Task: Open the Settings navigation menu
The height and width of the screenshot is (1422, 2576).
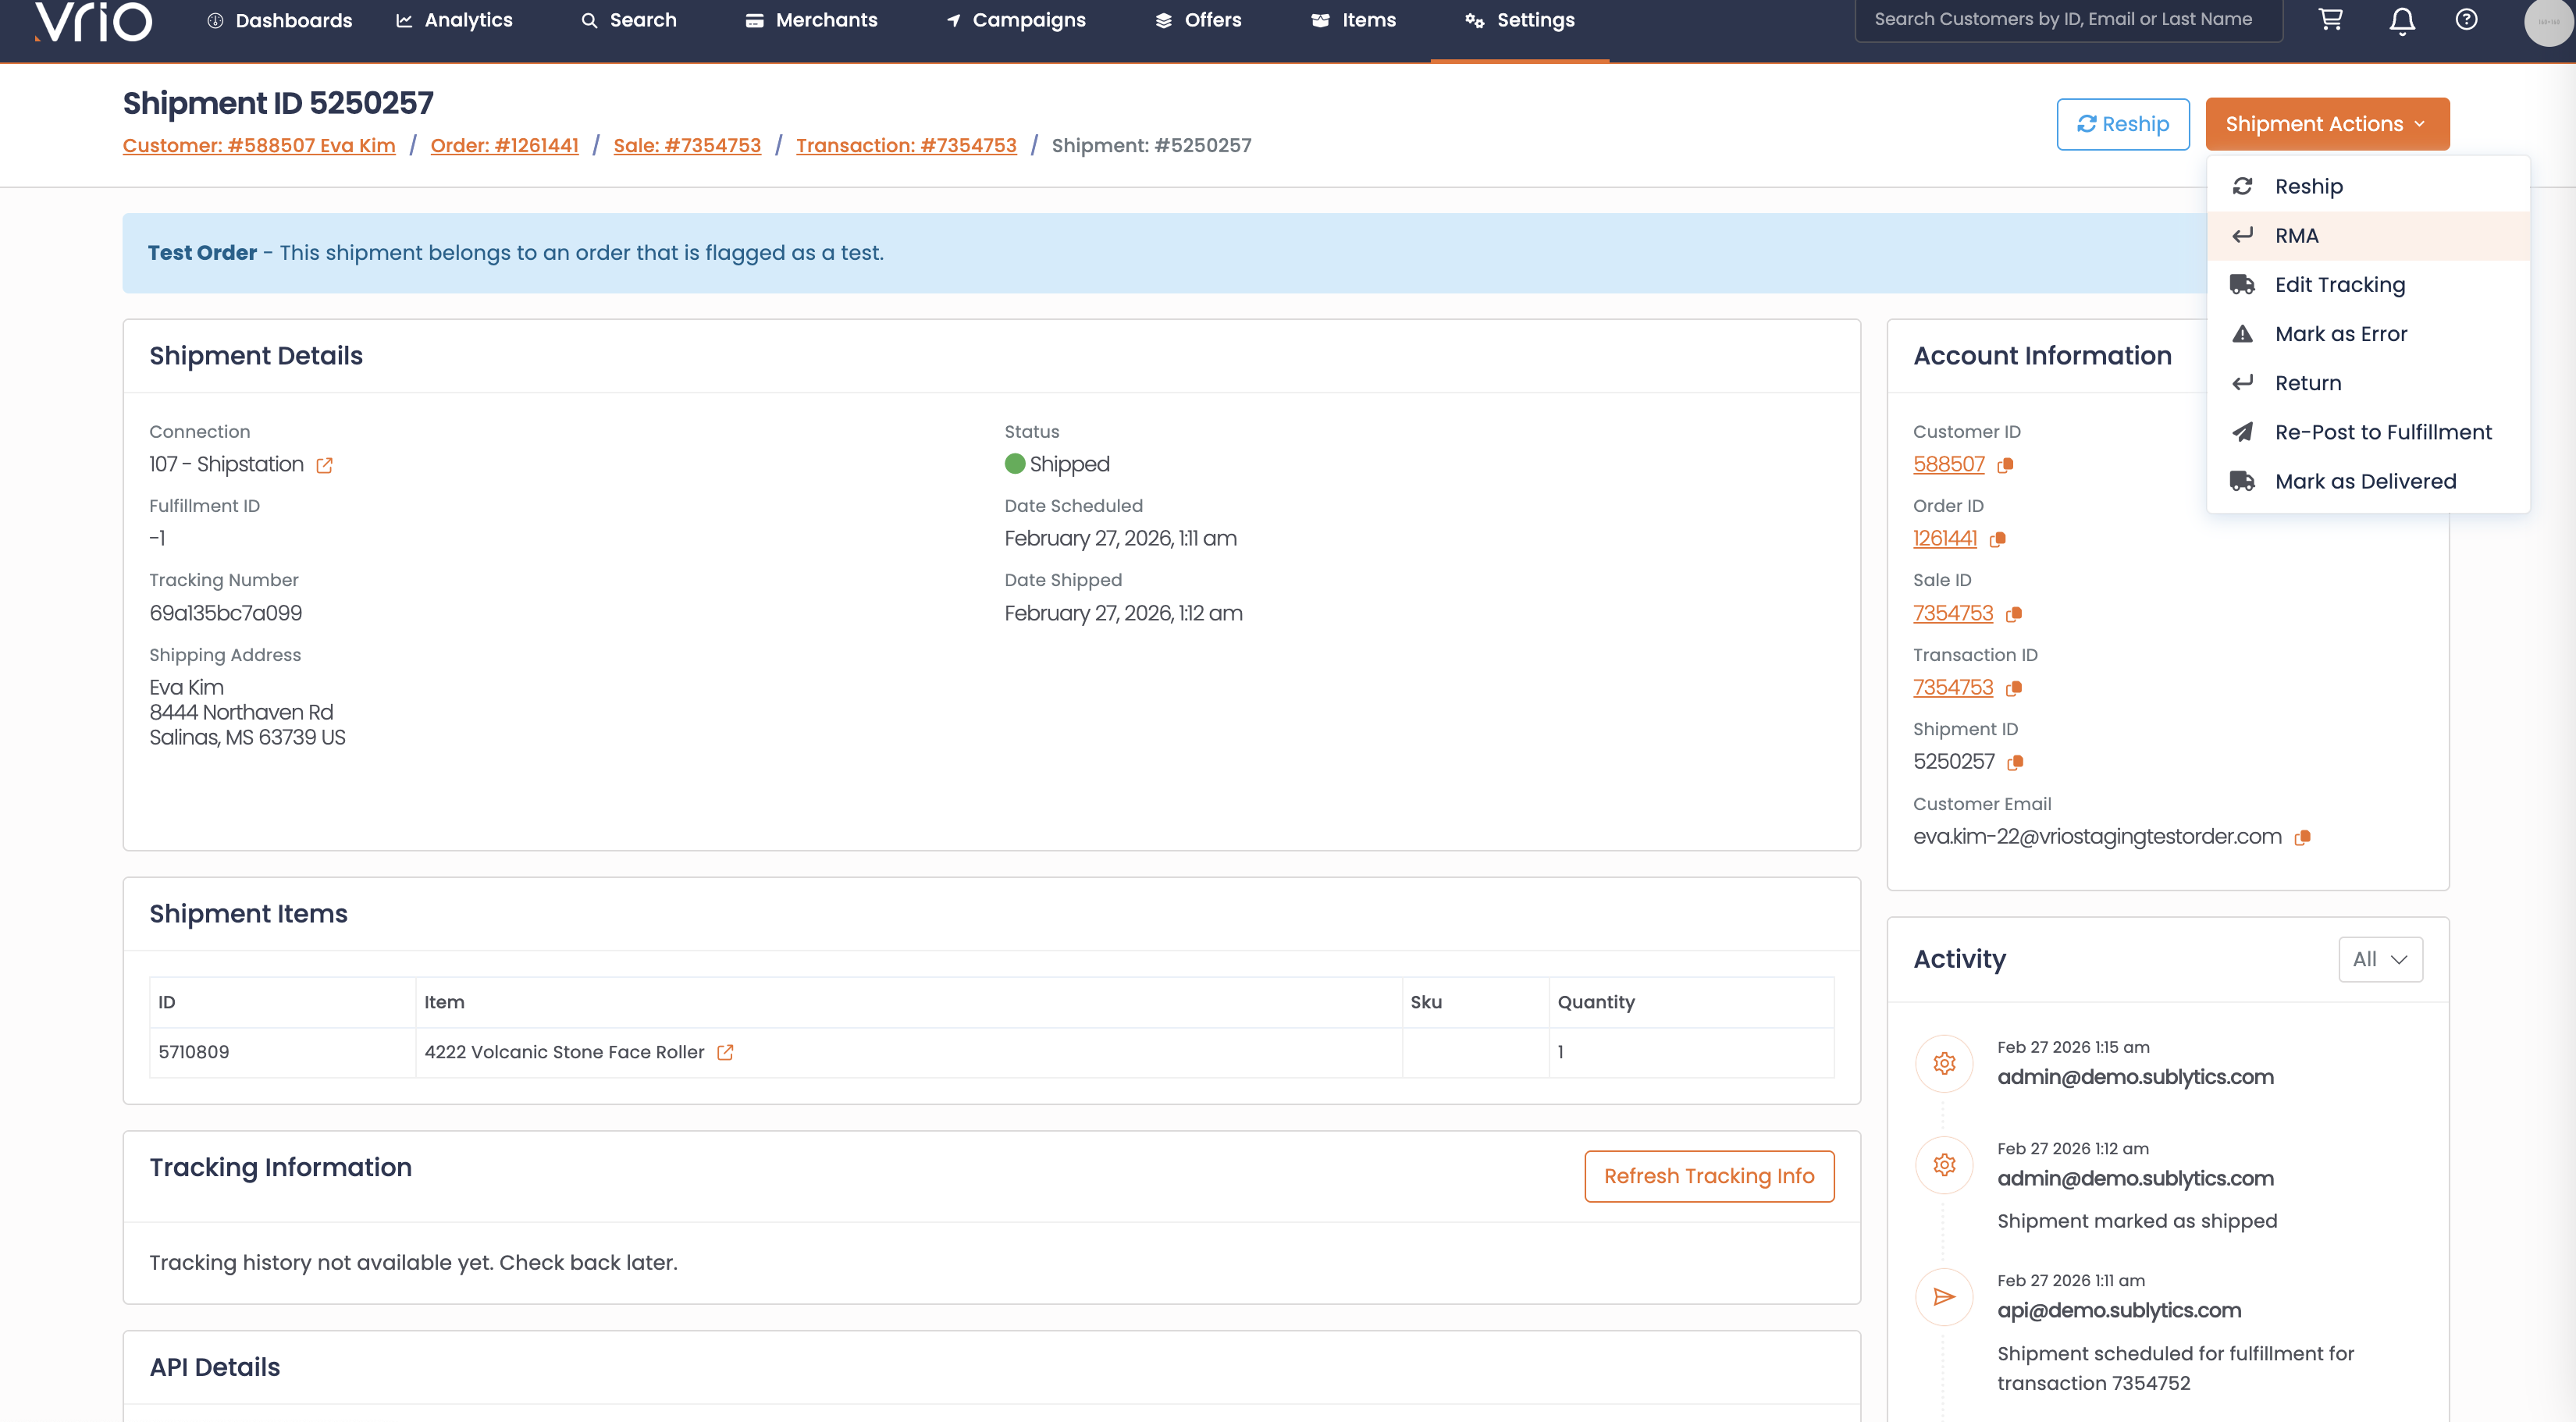Action: [1520, 20]
